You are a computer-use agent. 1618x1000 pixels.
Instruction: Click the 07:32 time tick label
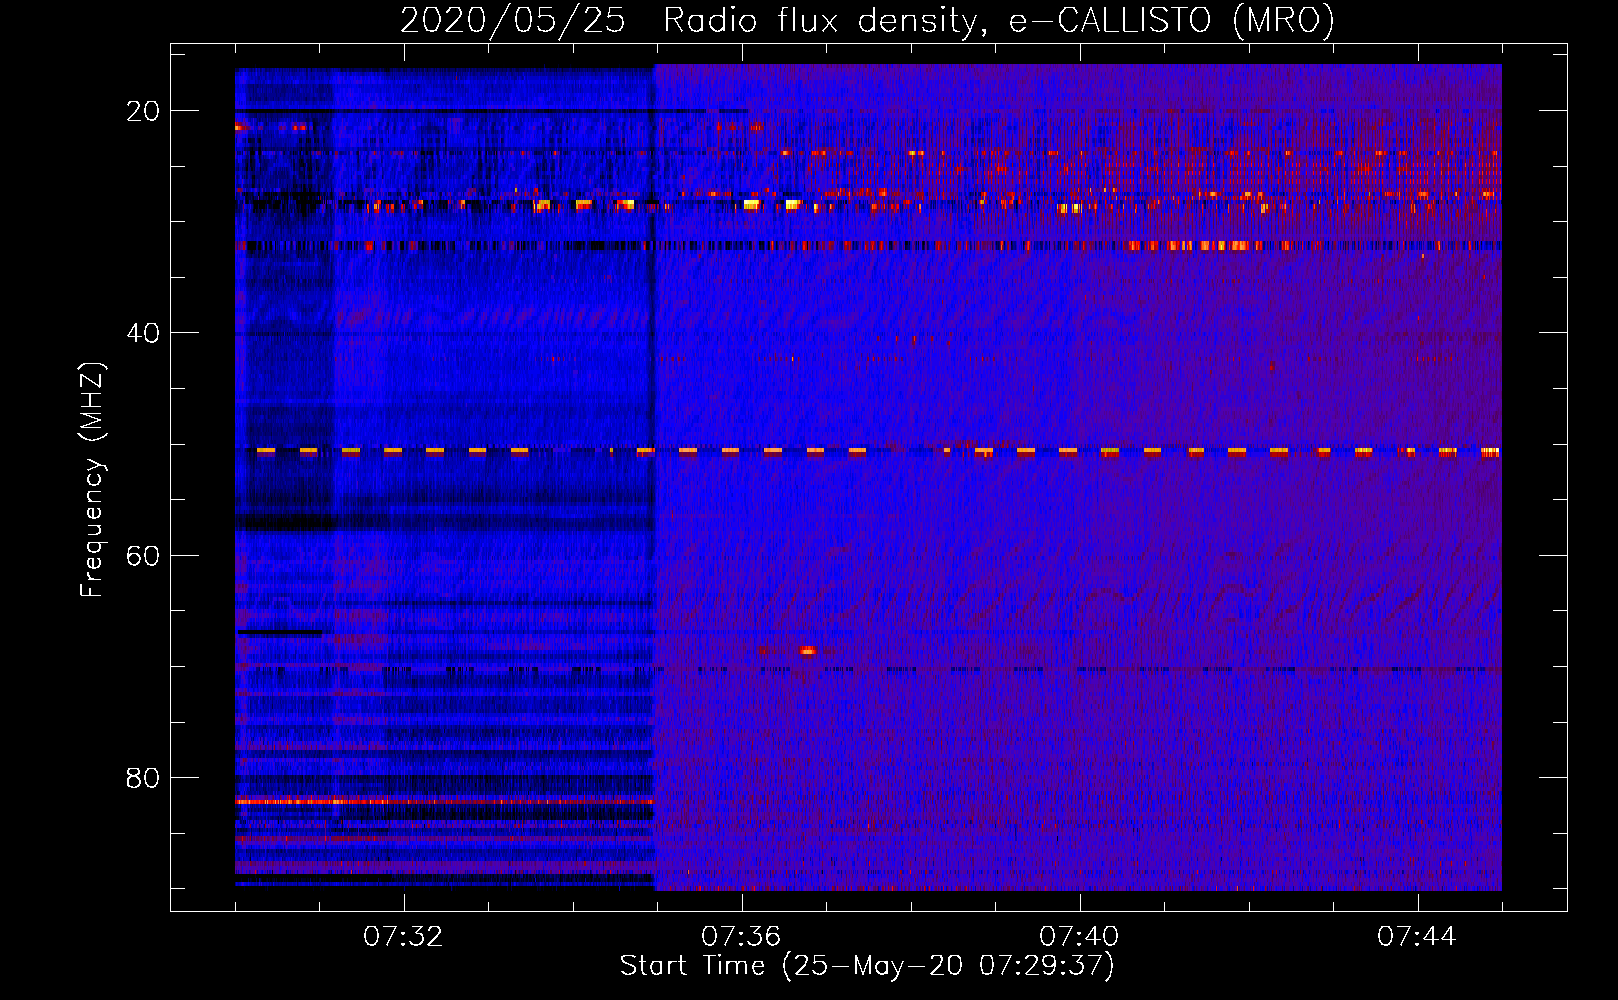pos(403,937)
